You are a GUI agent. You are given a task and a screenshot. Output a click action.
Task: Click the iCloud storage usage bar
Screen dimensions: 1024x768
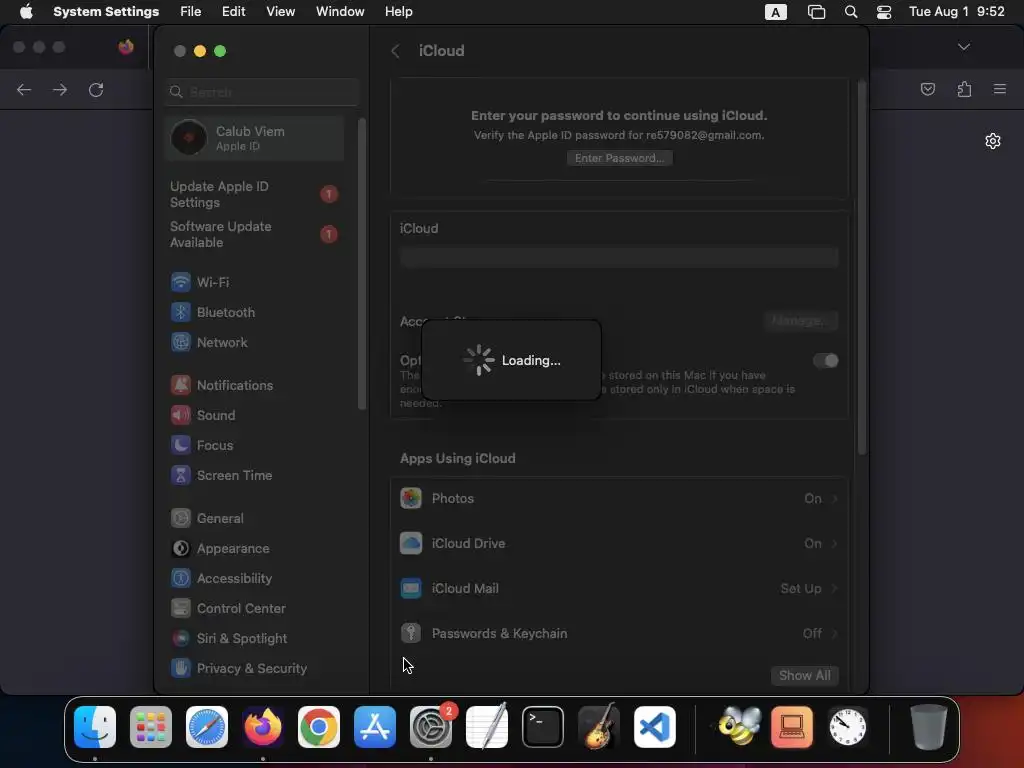click(x=619, y=258)
